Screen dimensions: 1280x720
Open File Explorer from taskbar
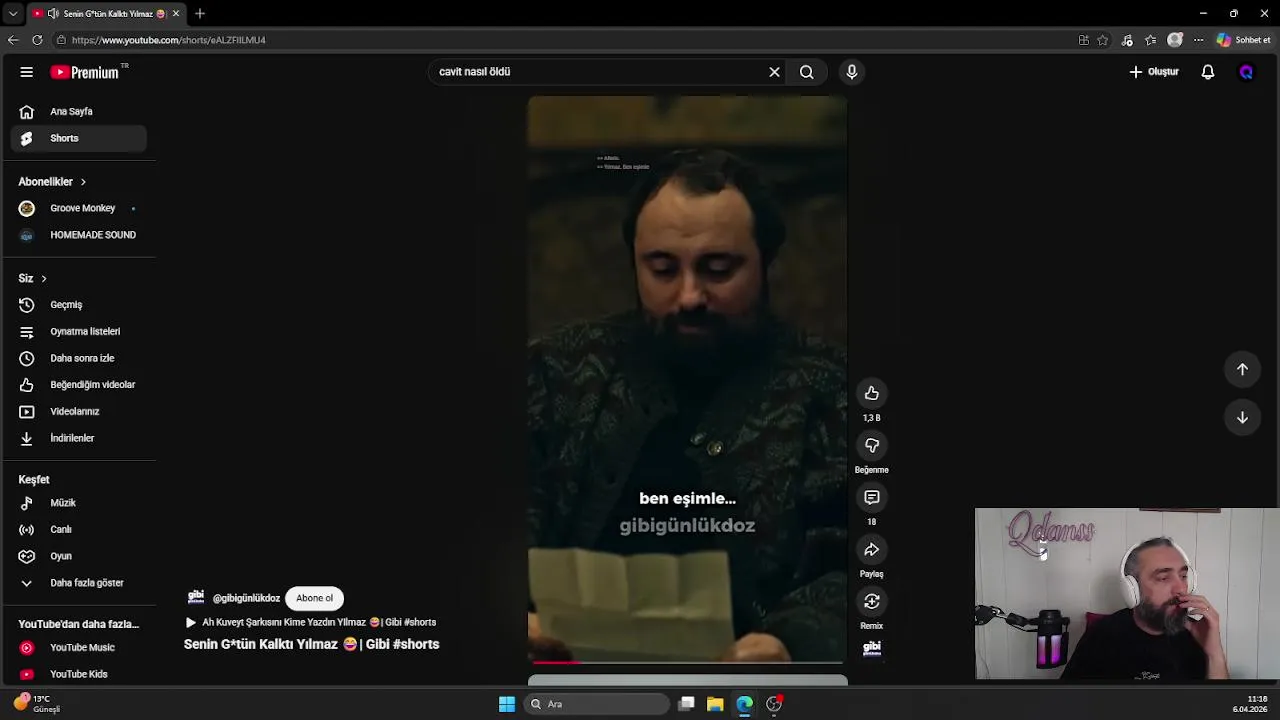coord(715,704)
